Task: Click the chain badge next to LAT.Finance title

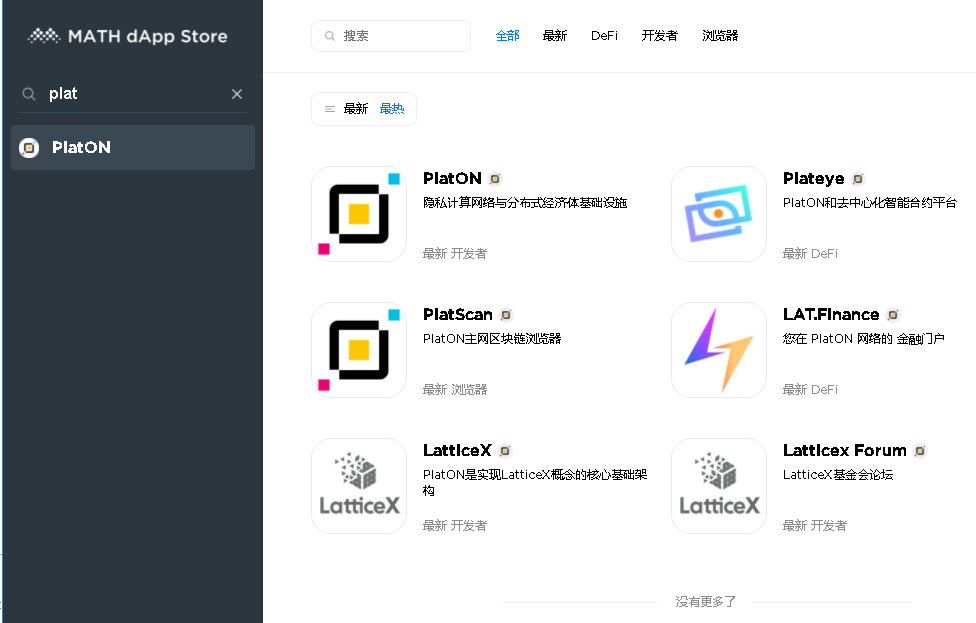Action: point(893,315)
